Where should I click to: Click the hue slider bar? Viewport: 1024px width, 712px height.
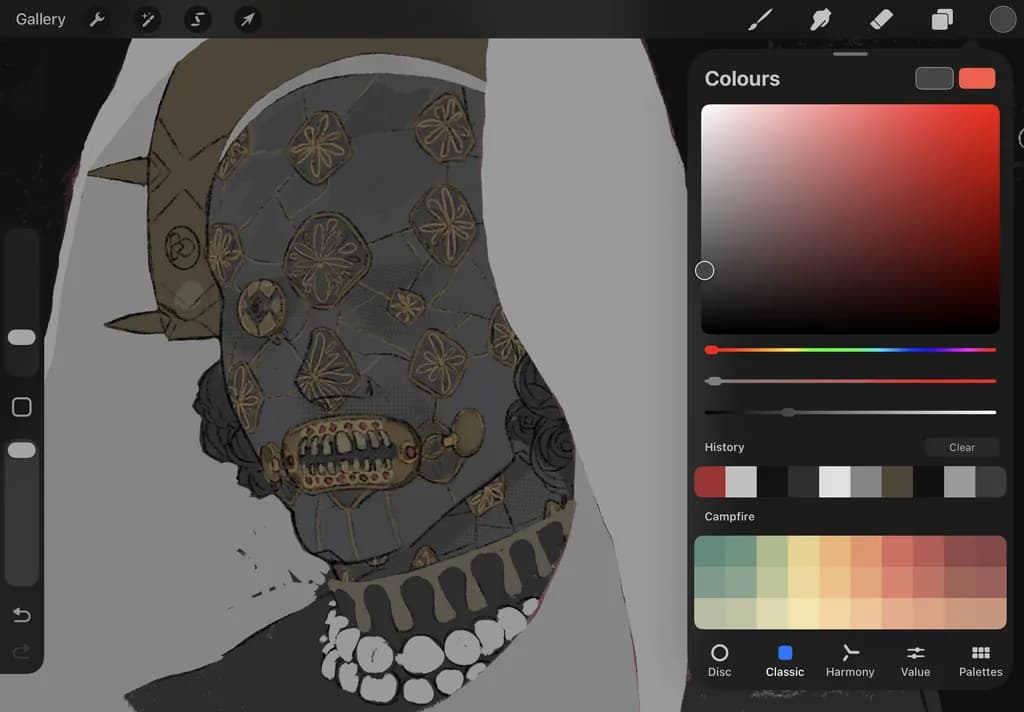pyautogui.click(x=850, y=350)
